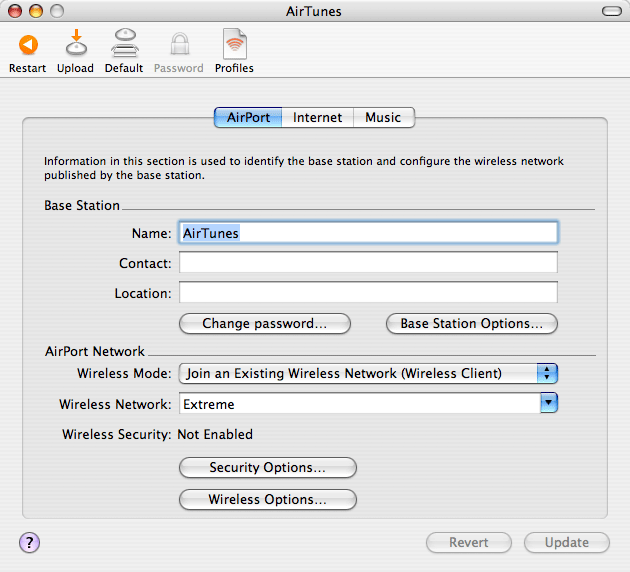Click the AirPort Network section heading
630x572 pixels.
point(95,351)
